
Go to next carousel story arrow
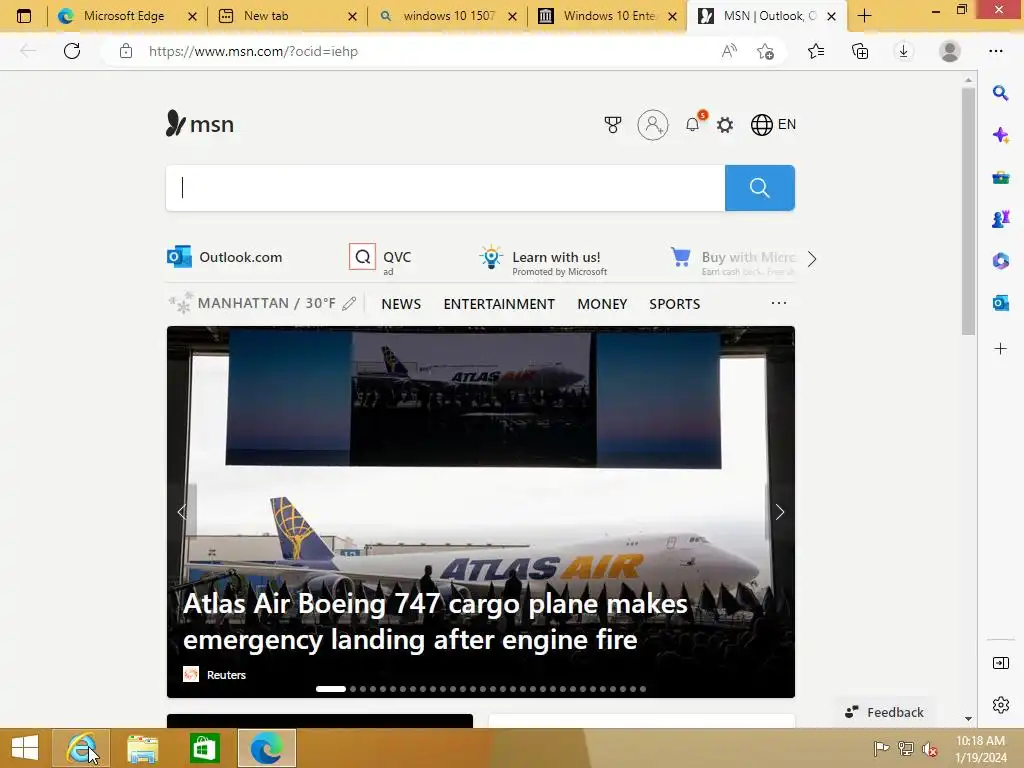tap(779, 512)
